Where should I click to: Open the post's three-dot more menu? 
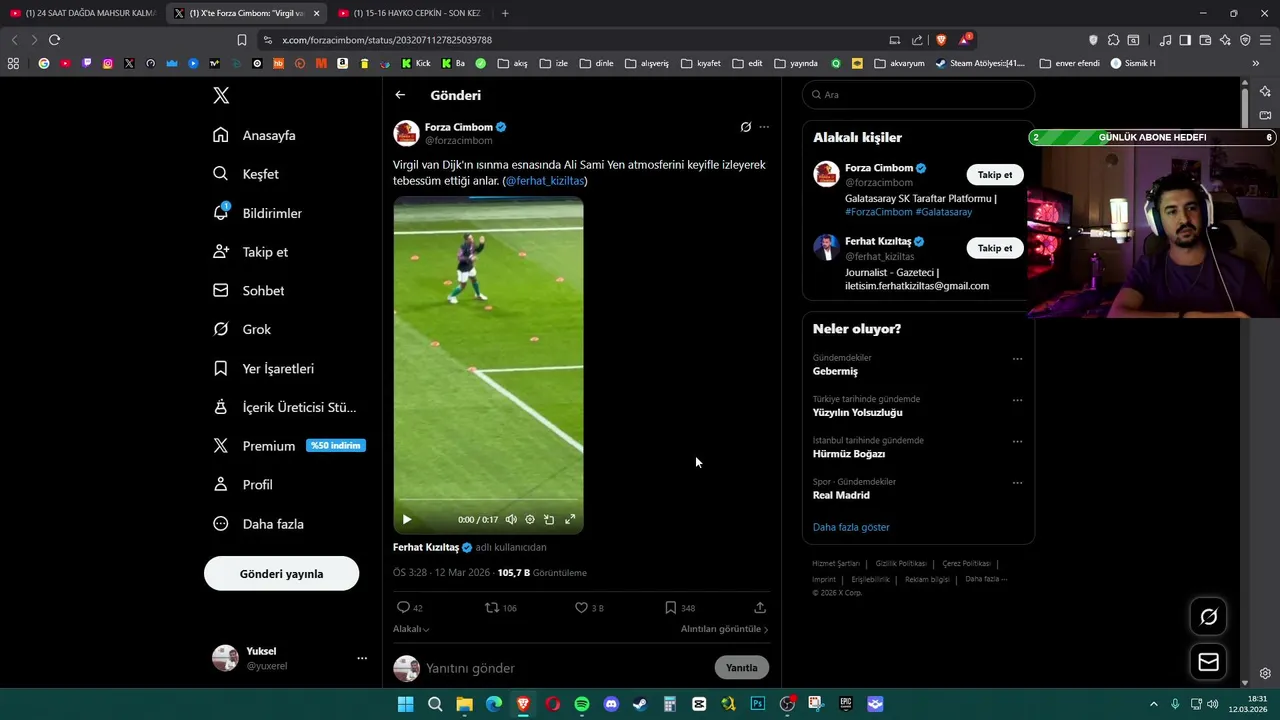click(x=764, y=127)
